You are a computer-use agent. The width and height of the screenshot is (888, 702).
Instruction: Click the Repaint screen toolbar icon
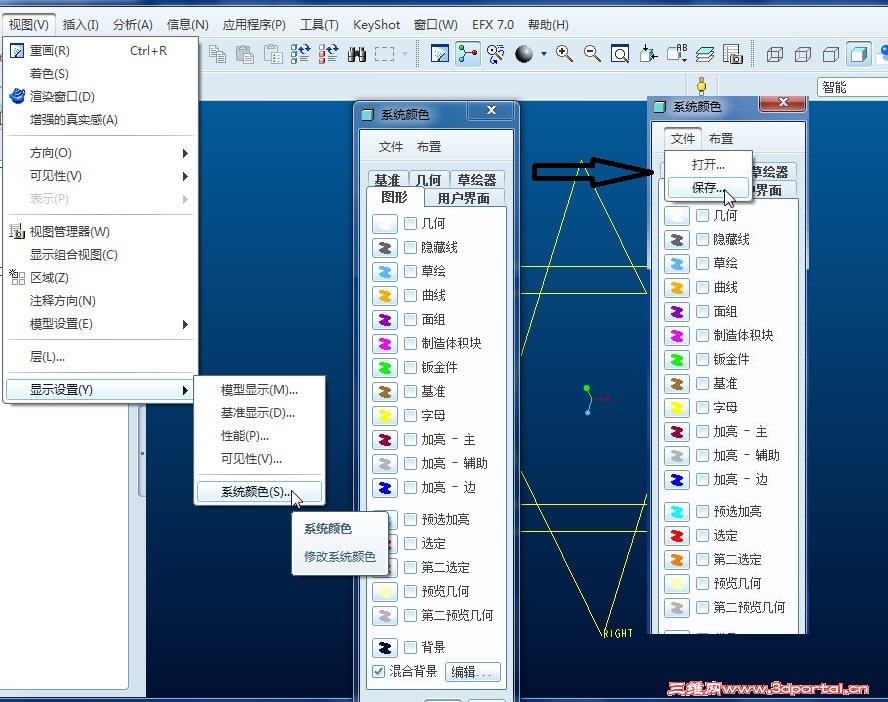[440, 54]
